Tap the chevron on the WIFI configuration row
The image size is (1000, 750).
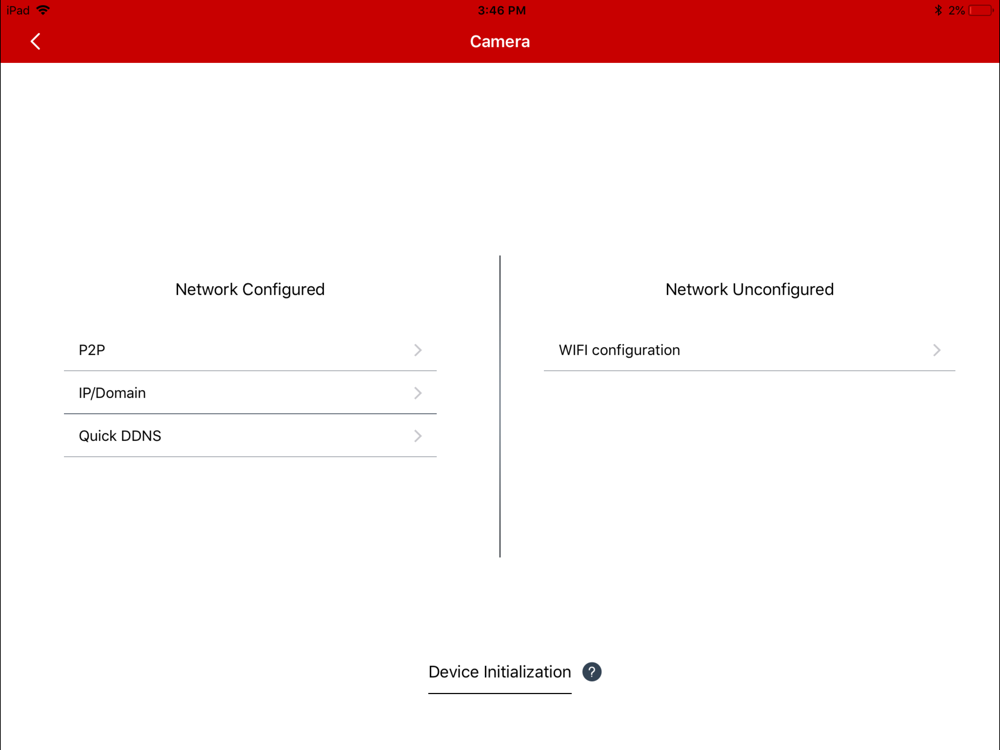coord(936,350)
